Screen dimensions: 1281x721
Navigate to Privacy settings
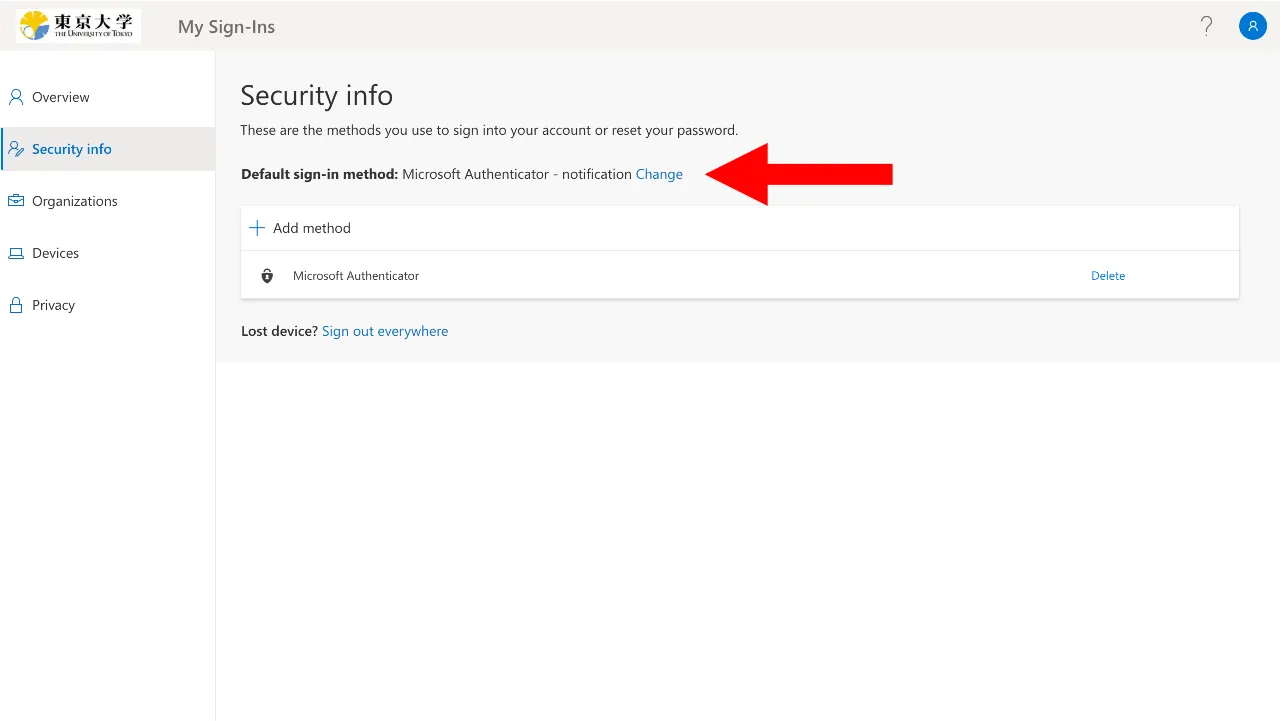[54, 305]
